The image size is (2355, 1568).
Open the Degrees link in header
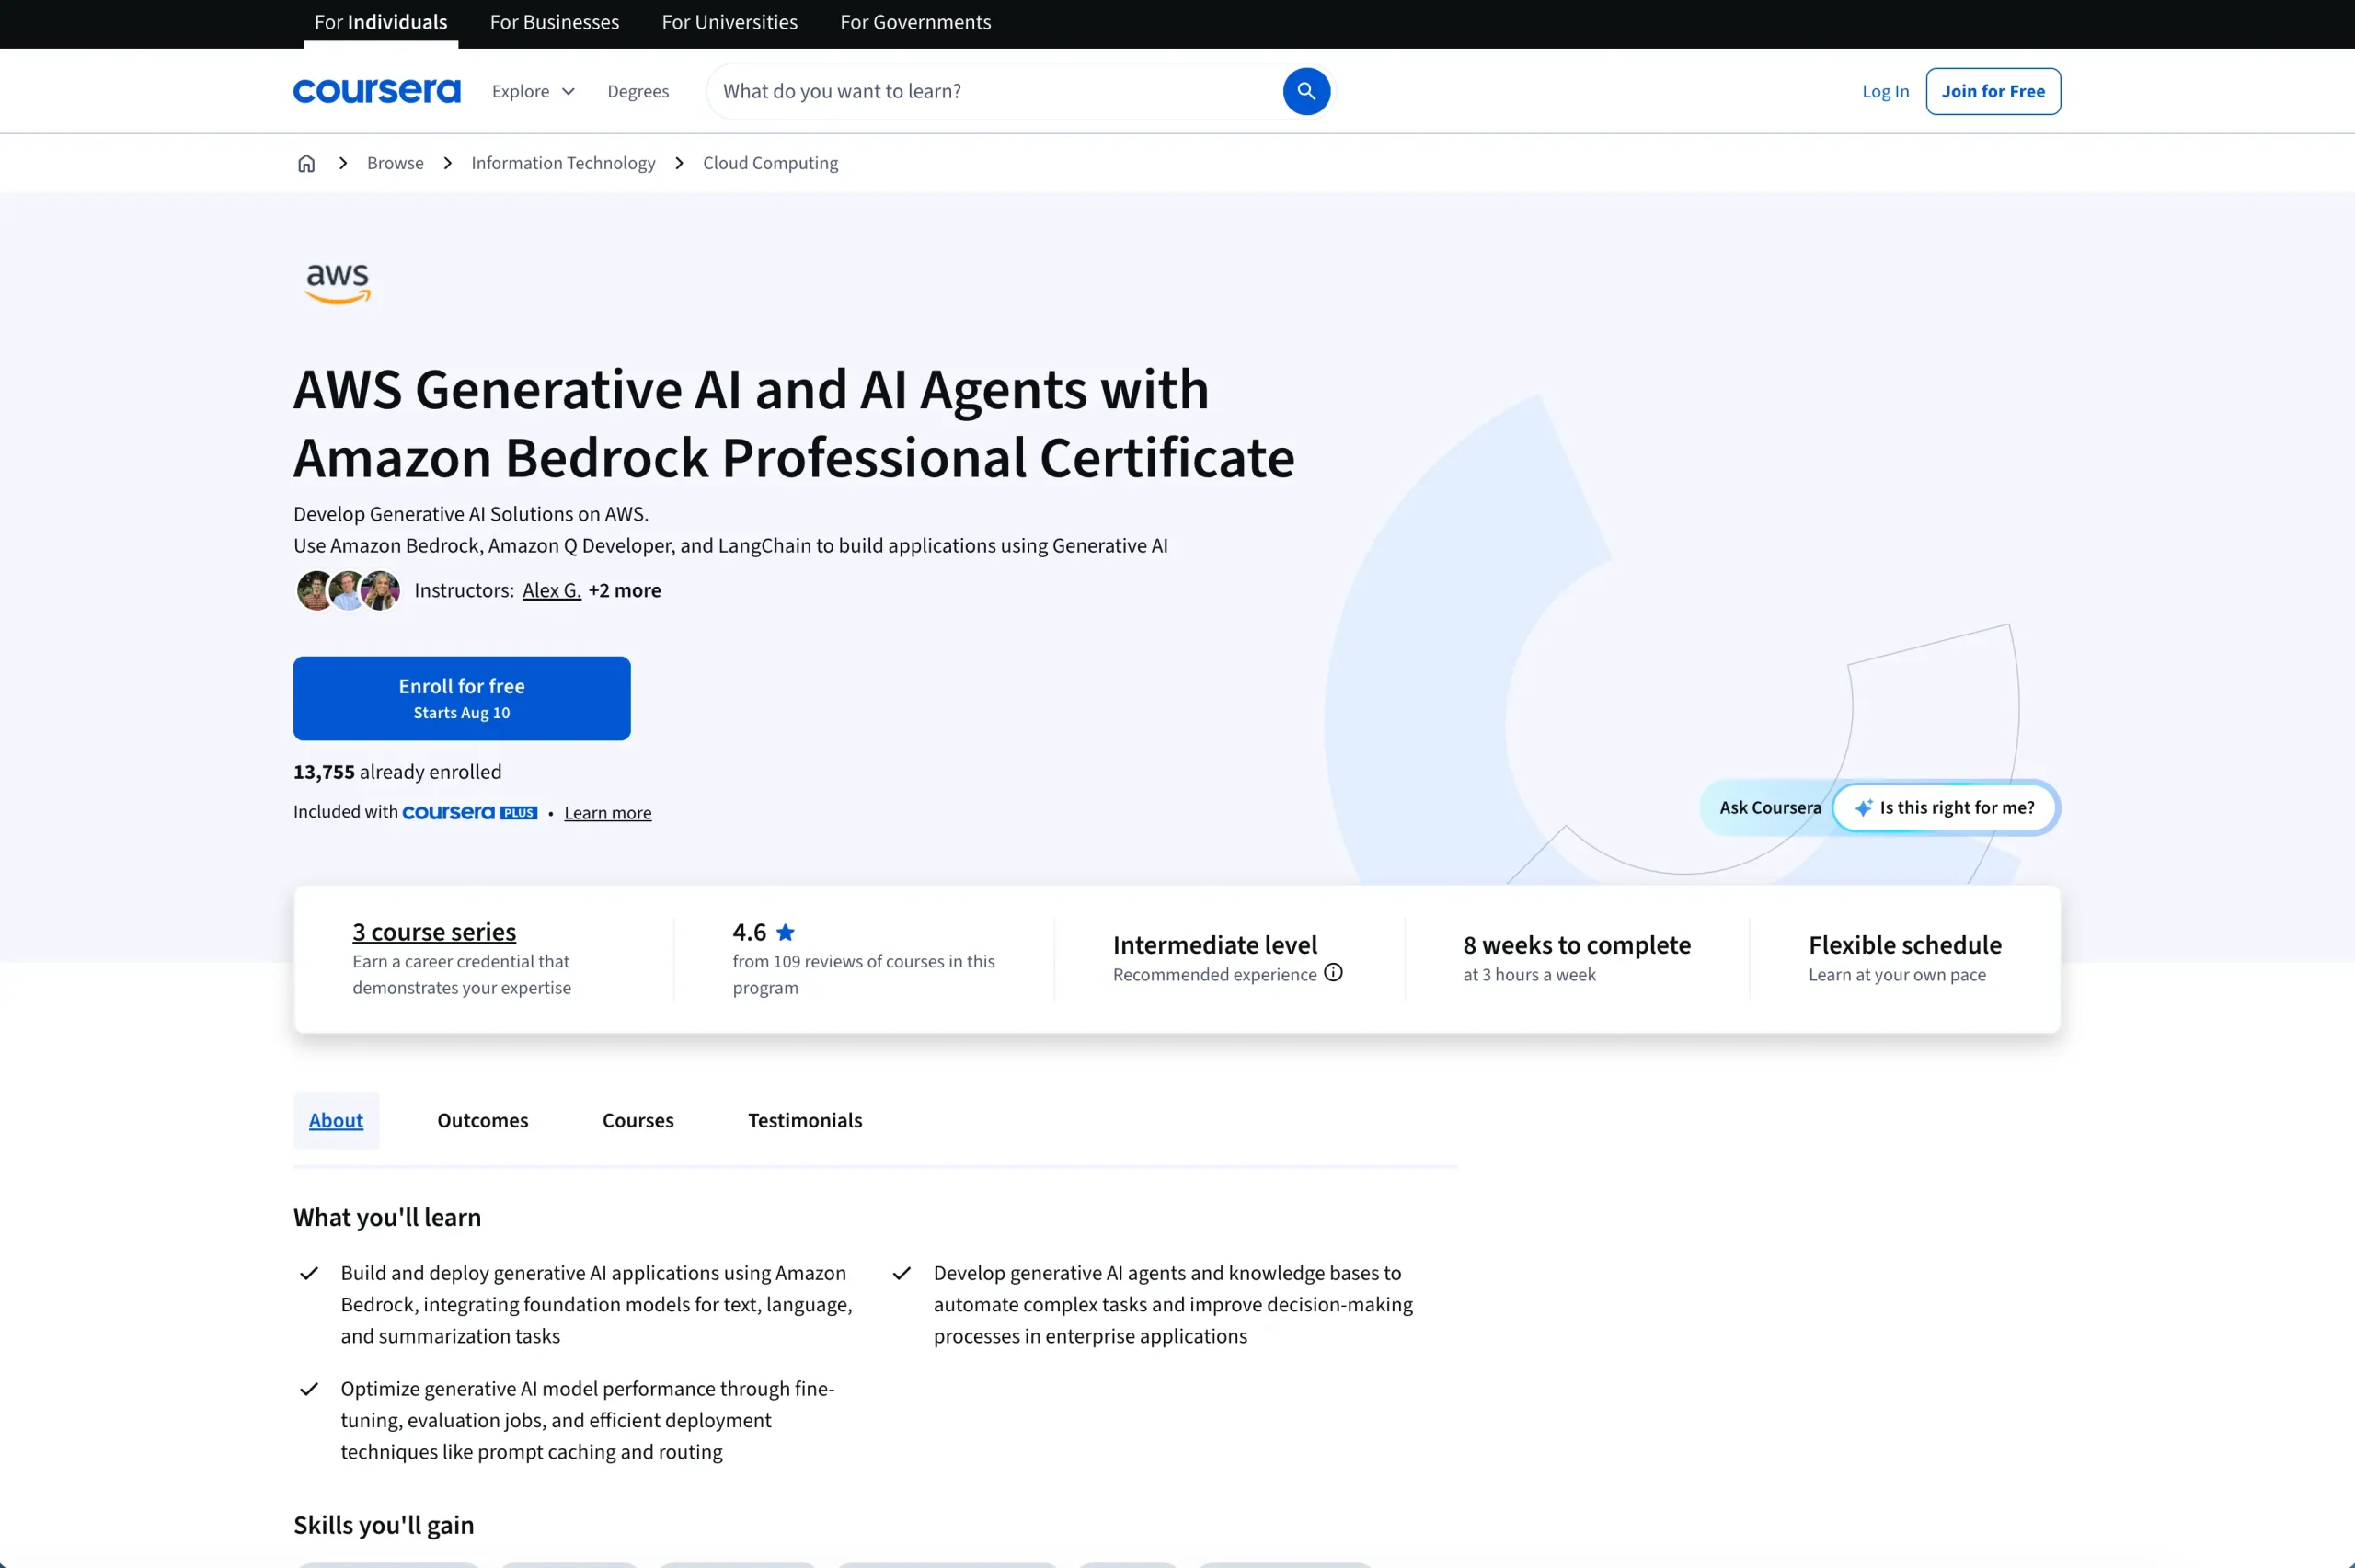638,91
